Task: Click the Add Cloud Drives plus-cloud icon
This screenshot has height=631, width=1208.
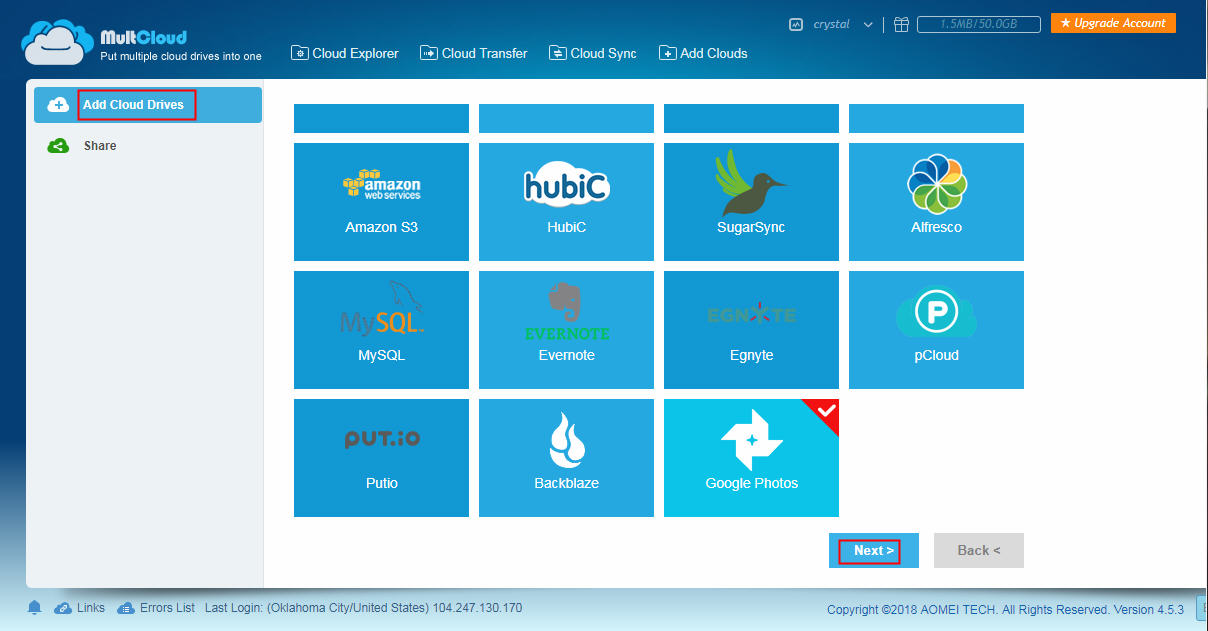Action: 59,105
